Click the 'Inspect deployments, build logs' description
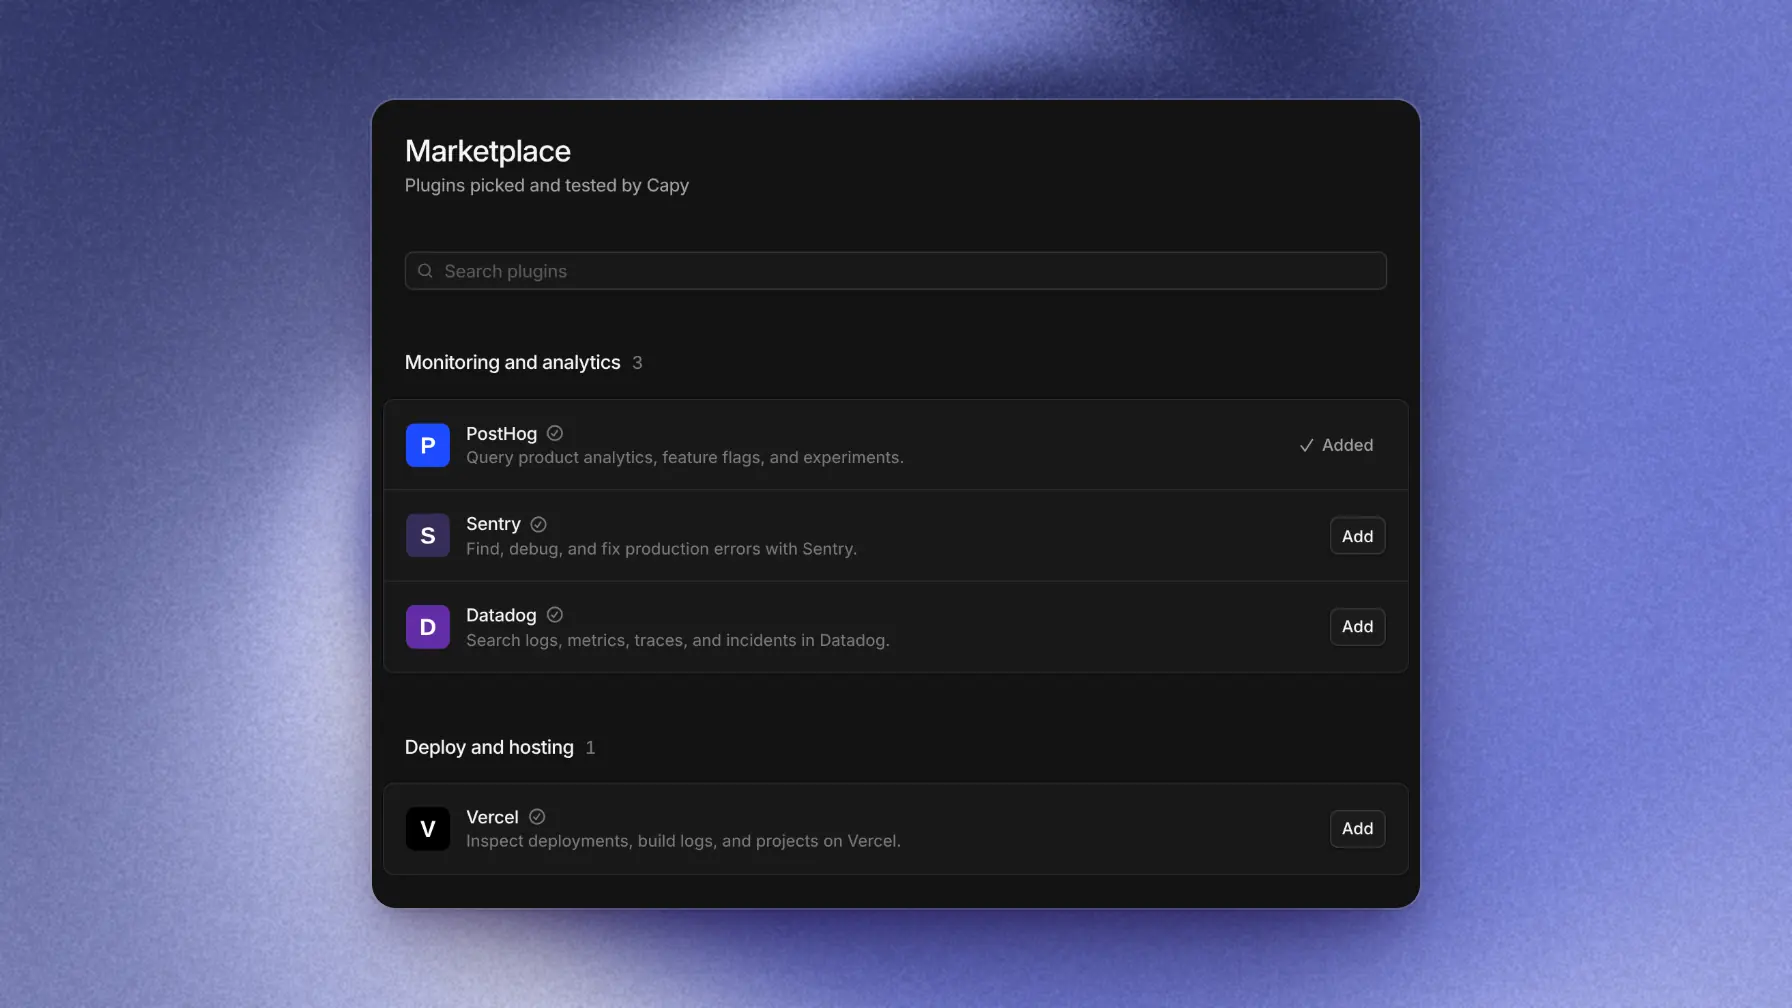The width and height of the screenshot is (1792, 1008). click(x=683, y=841)
